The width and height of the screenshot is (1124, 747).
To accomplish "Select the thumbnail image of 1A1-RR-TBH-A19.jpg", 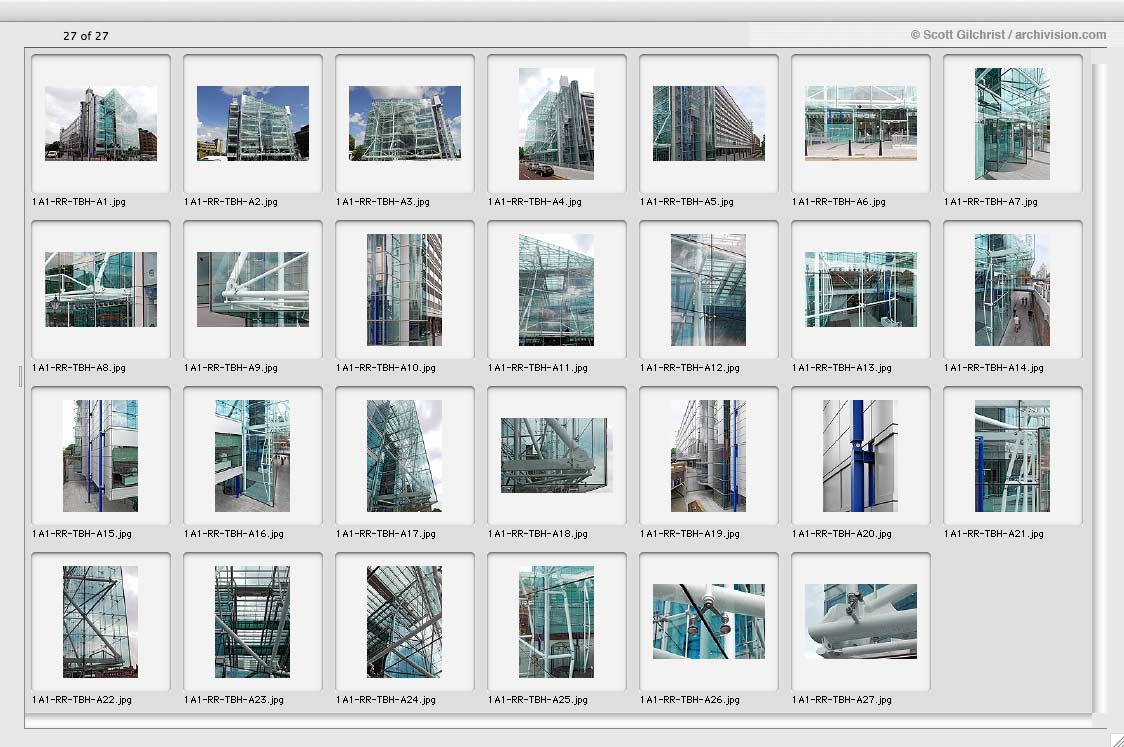I will coord(708,456).
